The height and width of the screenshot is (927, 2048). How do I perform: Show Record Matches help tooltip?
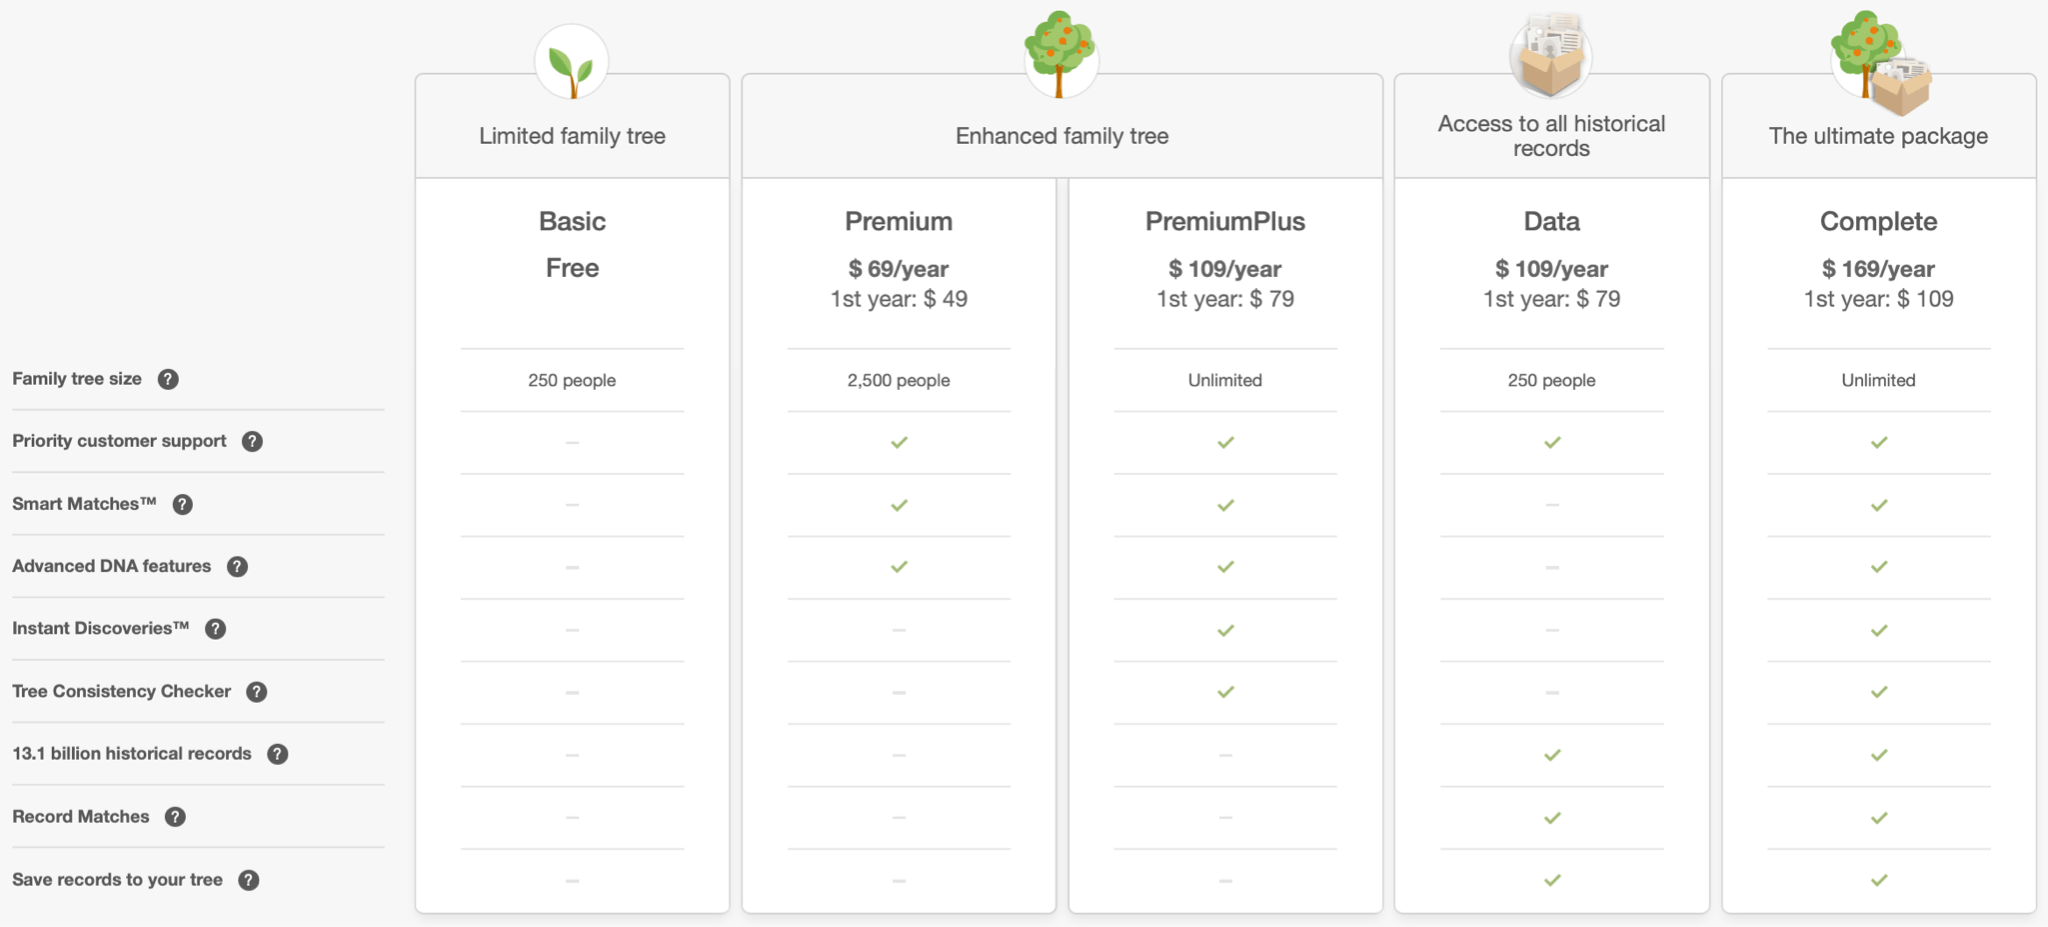click(x=175, y=817)
